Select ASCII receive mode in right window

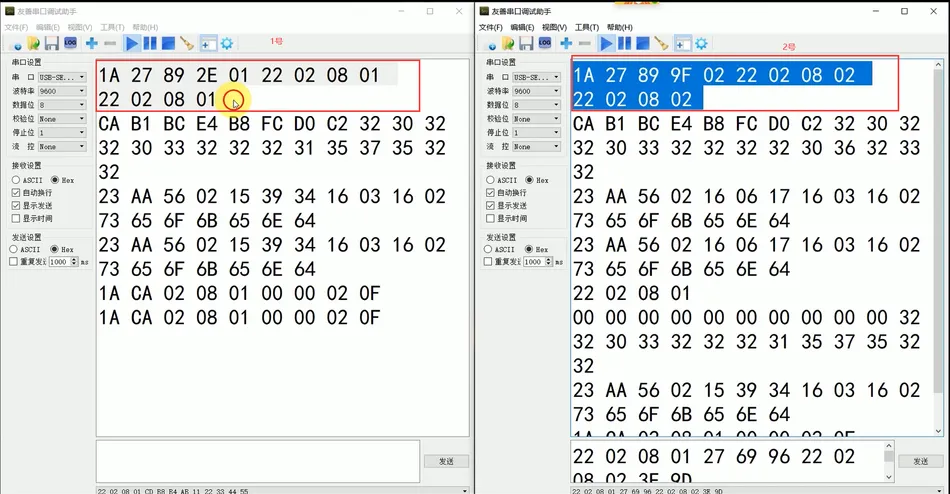(490, 180)
